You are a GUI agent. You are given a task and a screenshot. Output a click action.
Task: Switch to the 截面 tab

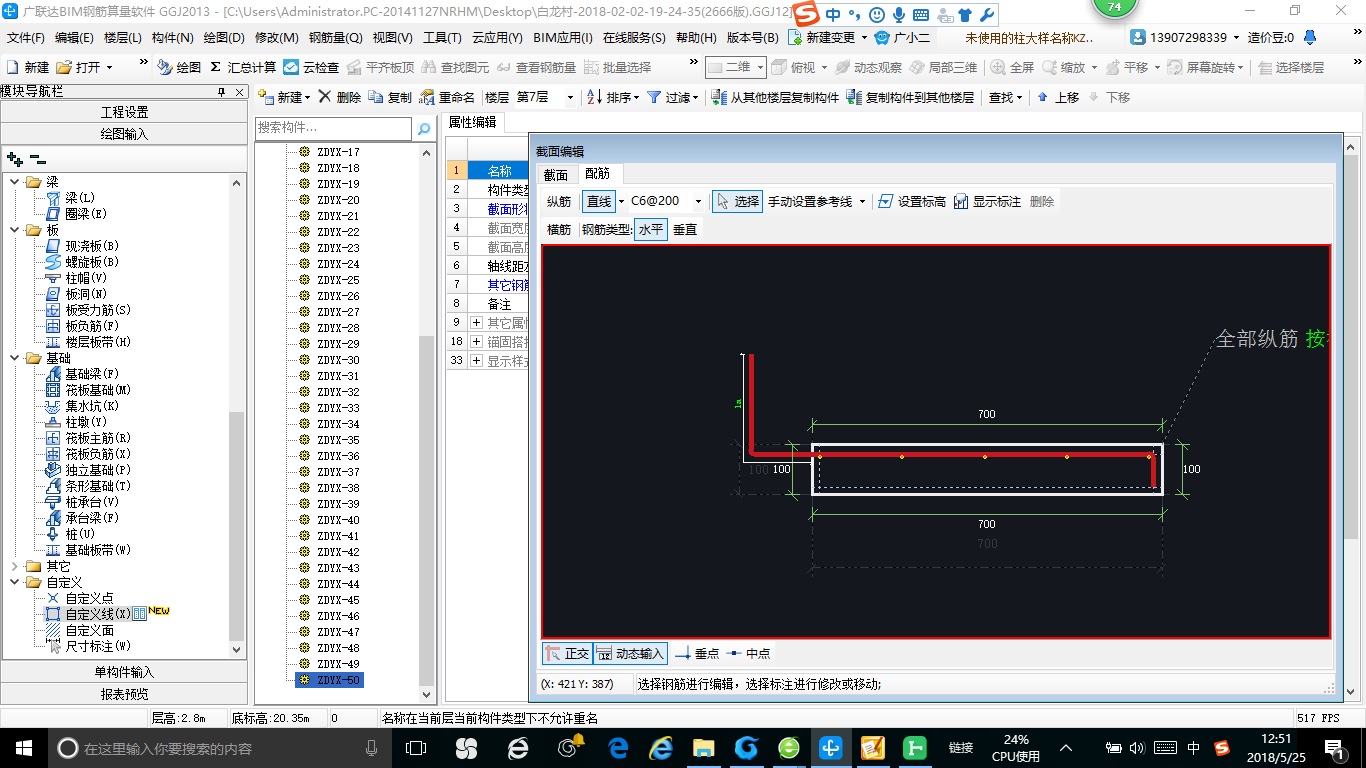point(555,174)
